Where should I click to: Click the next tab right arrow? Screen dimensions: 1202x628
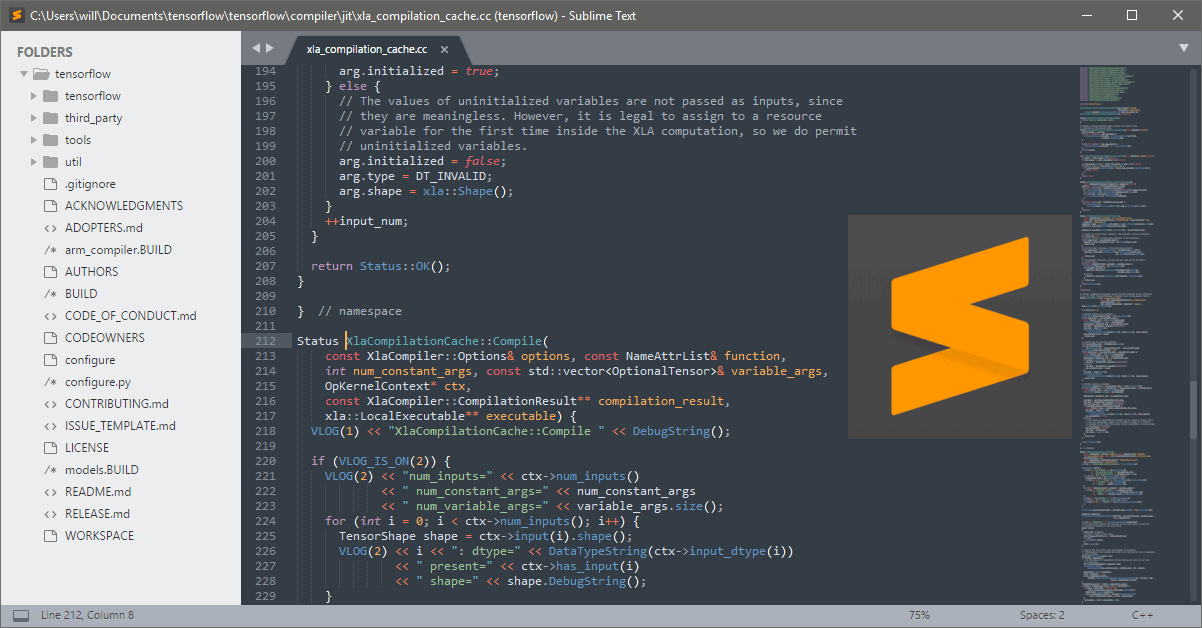click(x=269, y=48)
